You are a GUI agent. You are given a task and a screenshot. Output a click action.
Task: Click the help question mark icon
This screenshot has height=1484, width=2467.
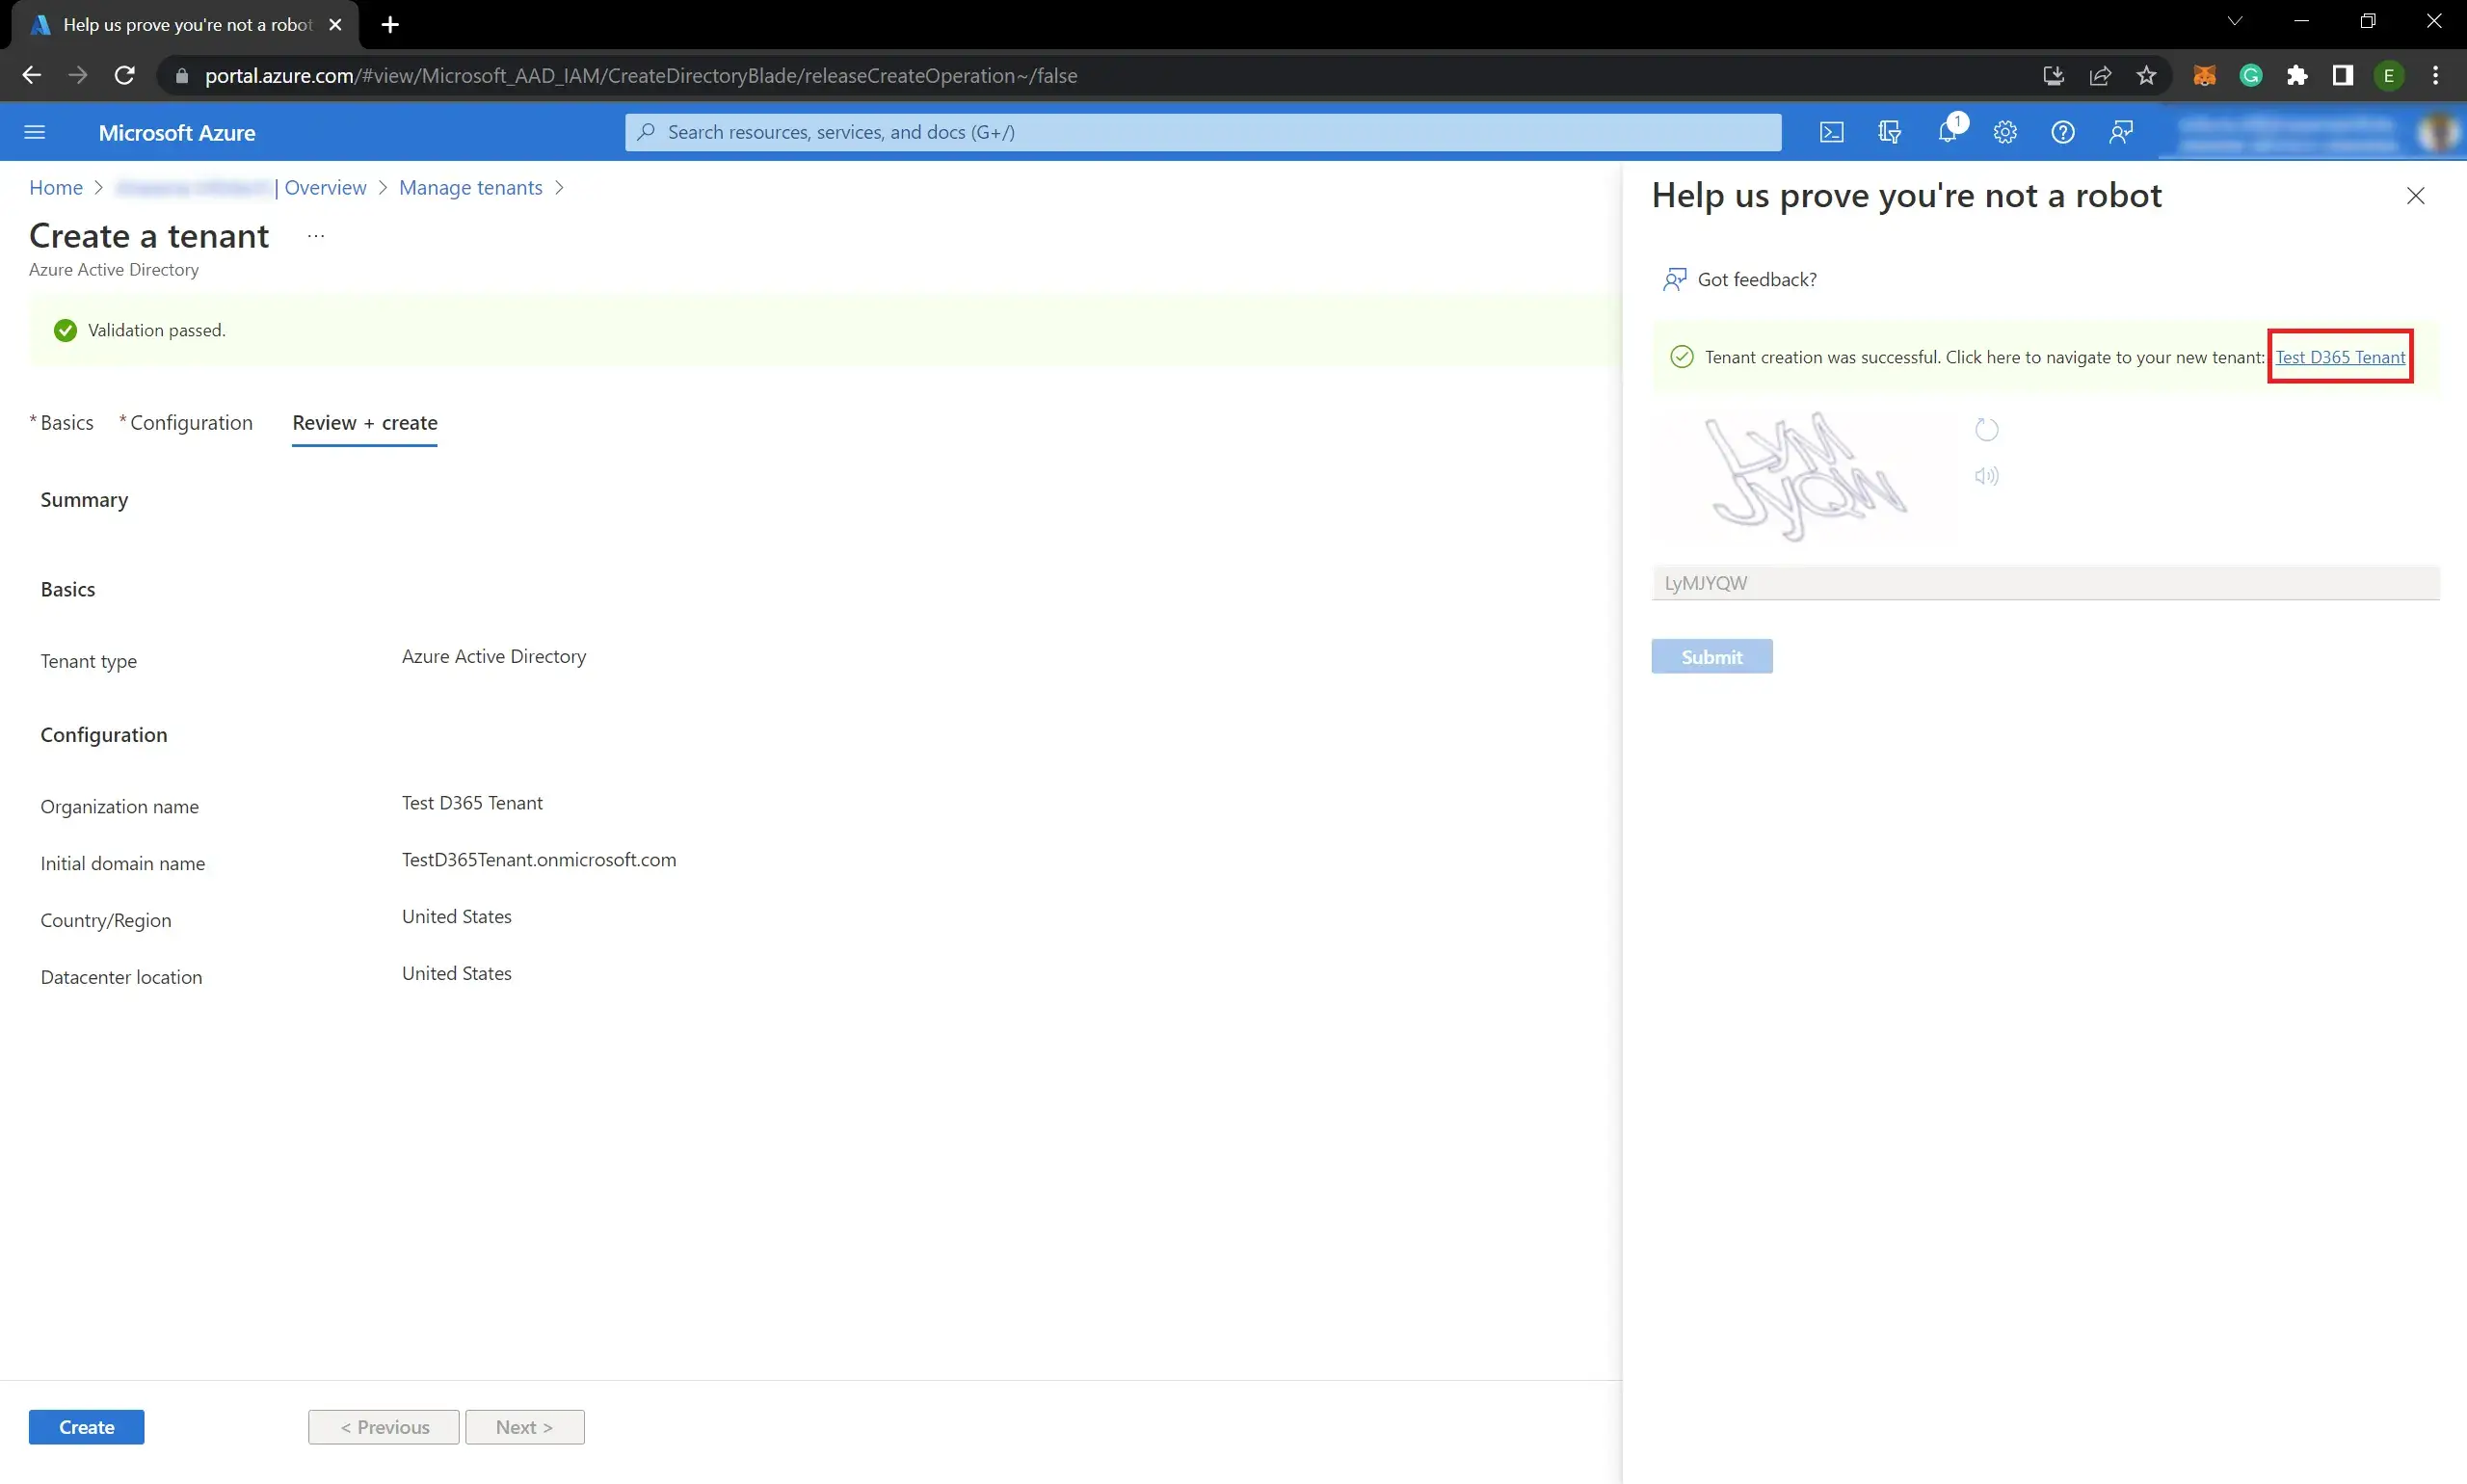(2063, 132)
